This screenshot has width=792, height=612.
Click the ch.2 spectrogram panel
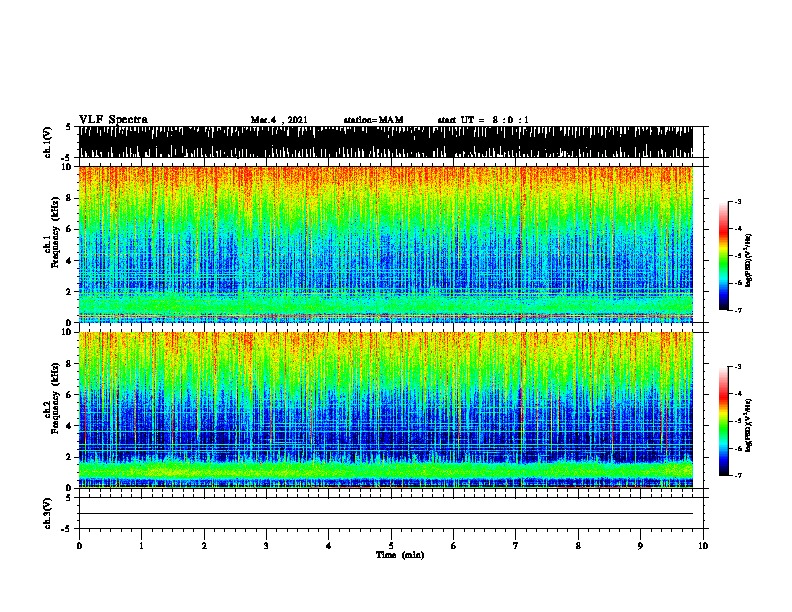click(386, 410)
